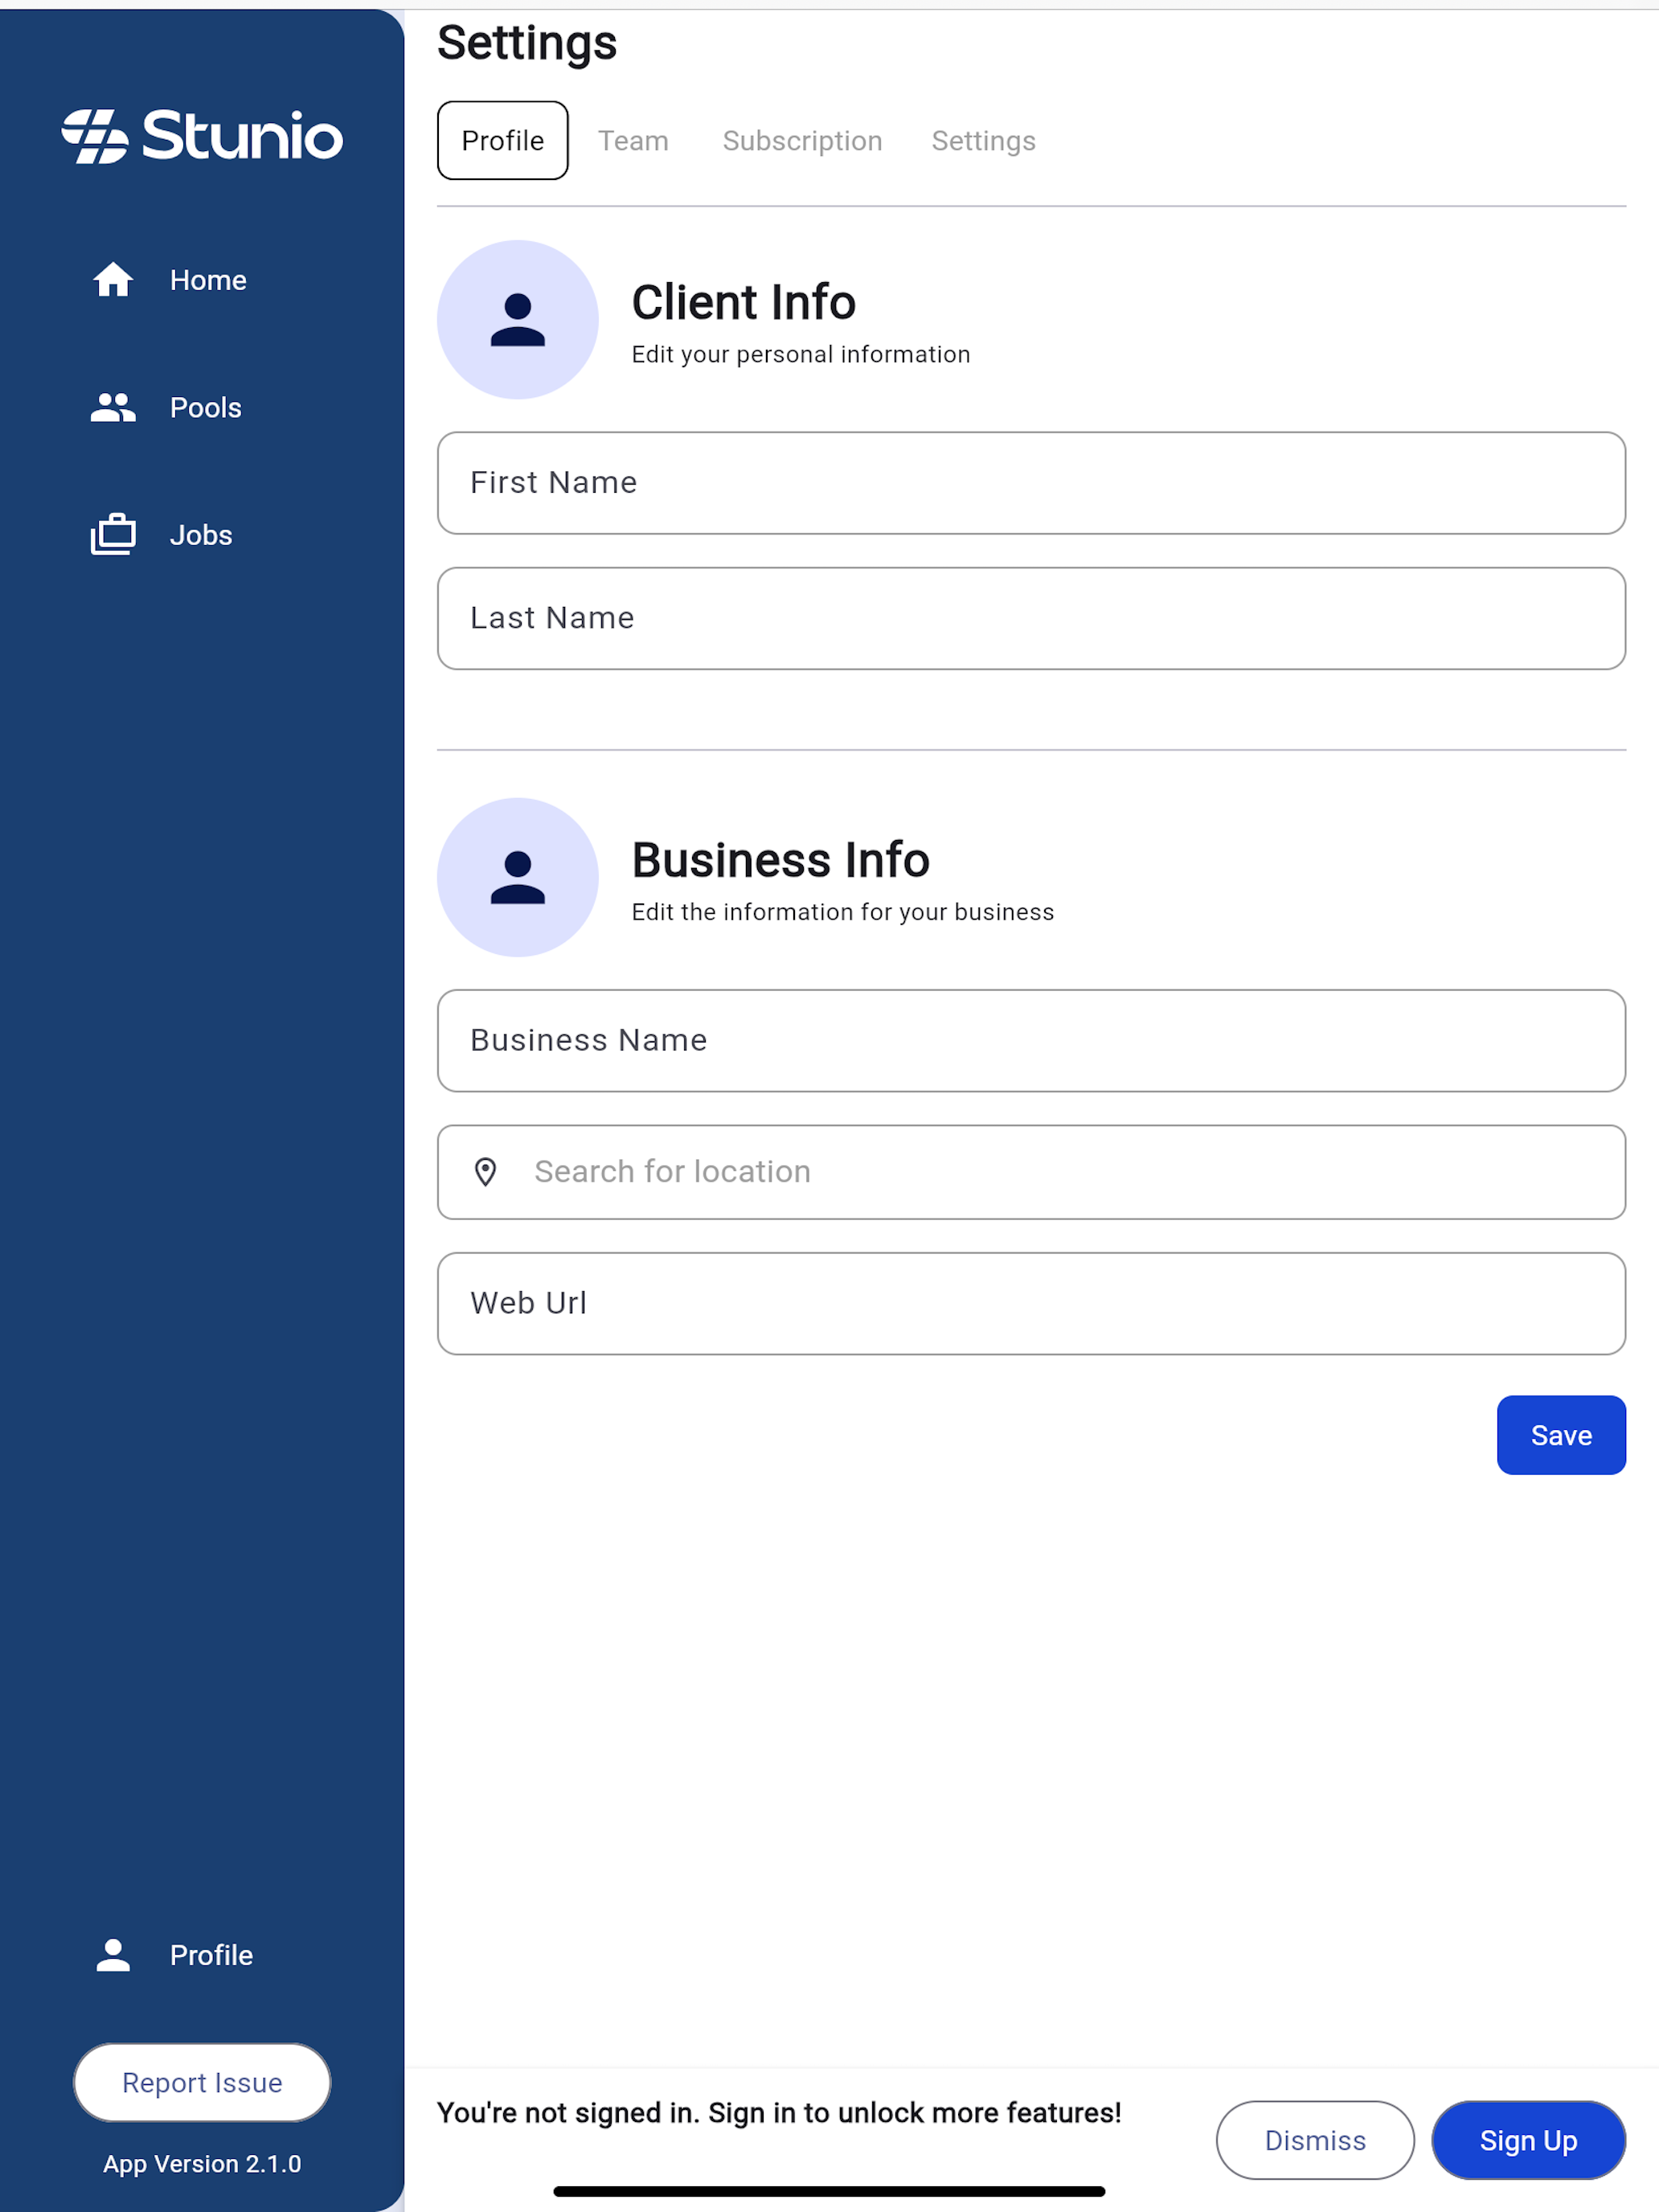Dismiss the sign-in banner
The width and height of the screenshot is (1659, 2212).
click(1315, 2140)
